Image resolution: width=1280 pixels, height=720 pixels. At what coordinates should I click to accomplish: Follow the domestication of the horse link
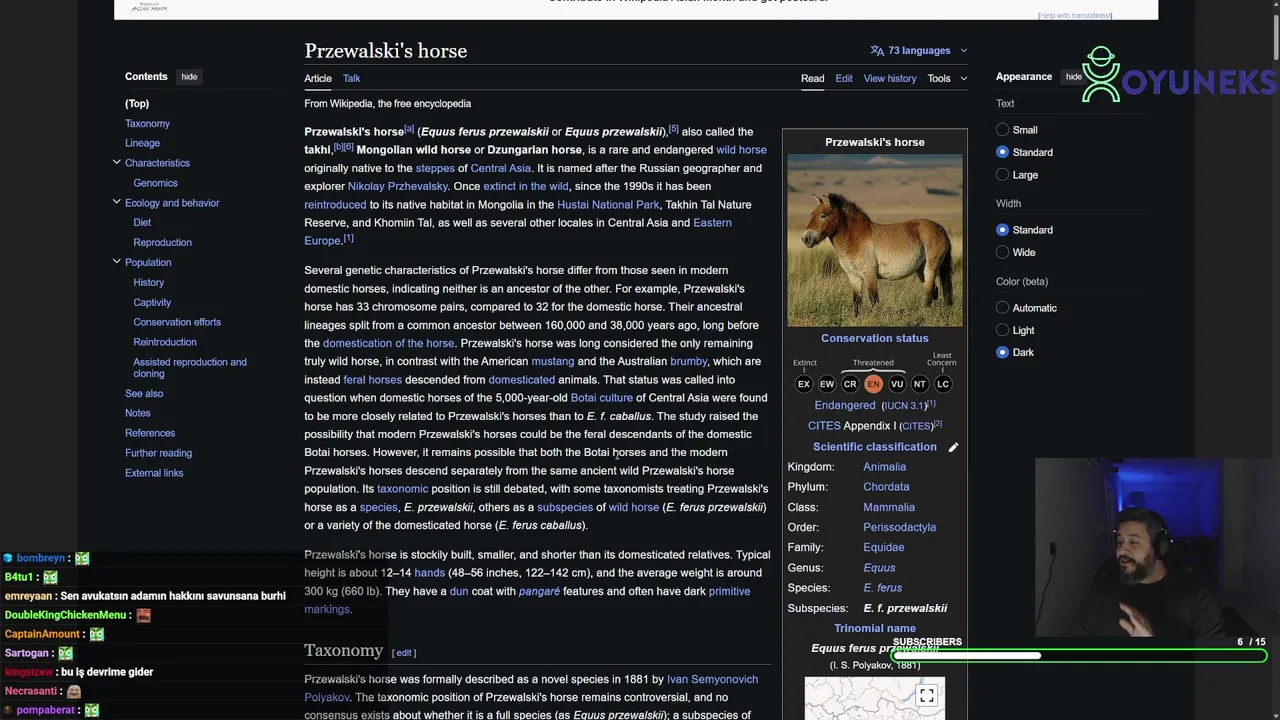[x=388, y=343]
